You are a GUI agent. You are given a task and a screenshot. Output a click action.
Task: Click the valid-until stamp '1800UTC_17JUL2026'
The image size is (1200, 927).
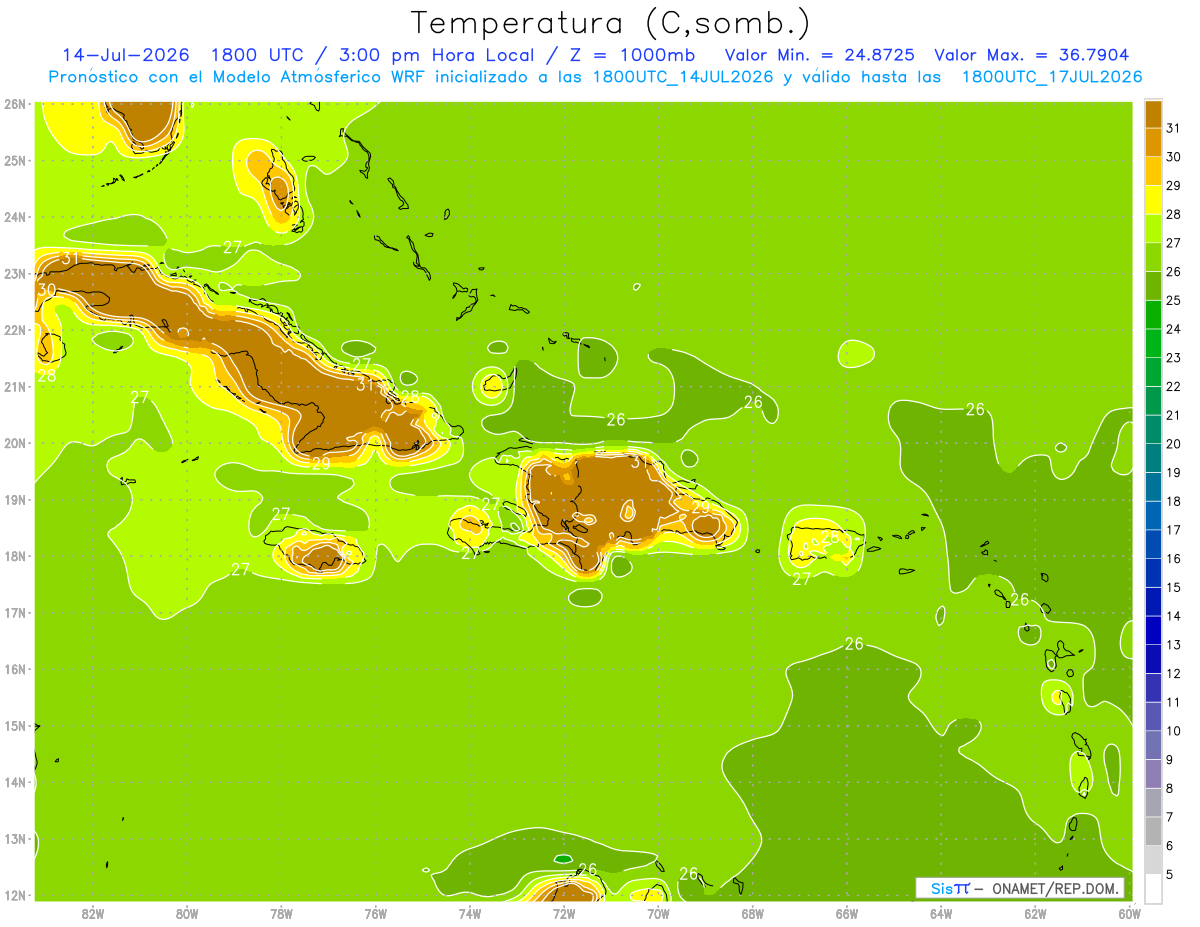pos(1052,77)
